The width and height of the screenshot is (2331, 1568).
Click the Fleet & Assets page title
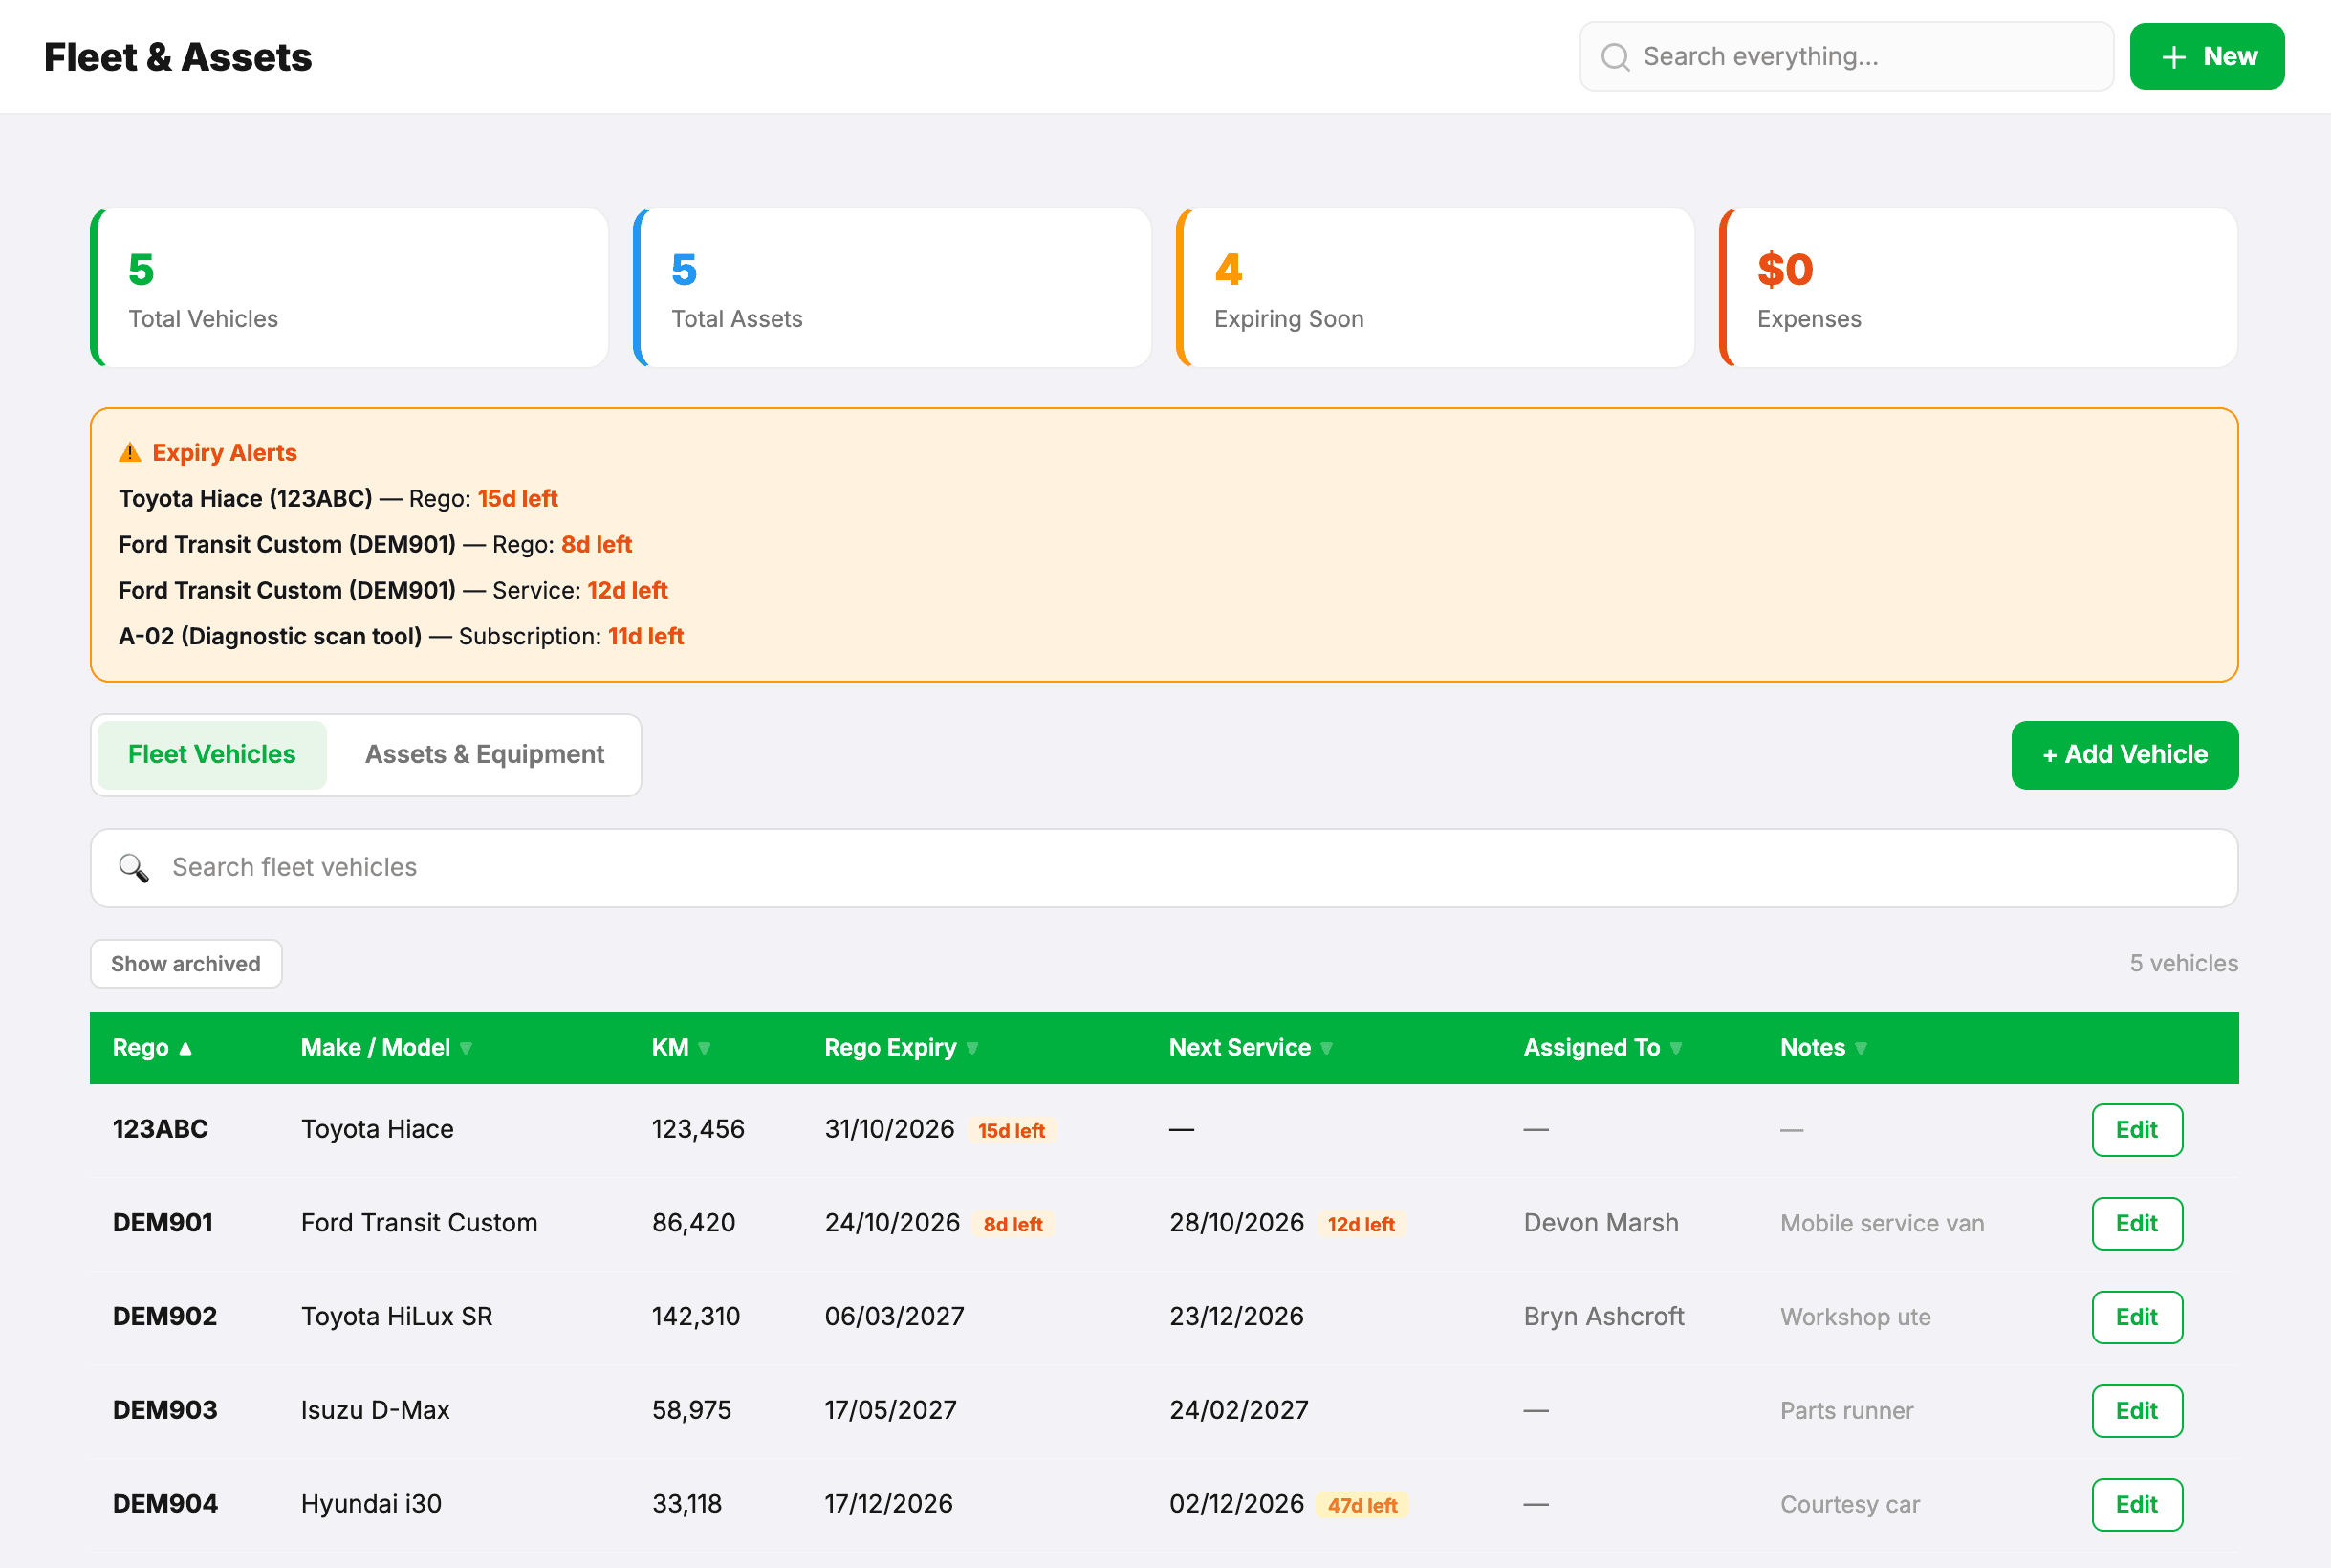[x=178, y=57]
